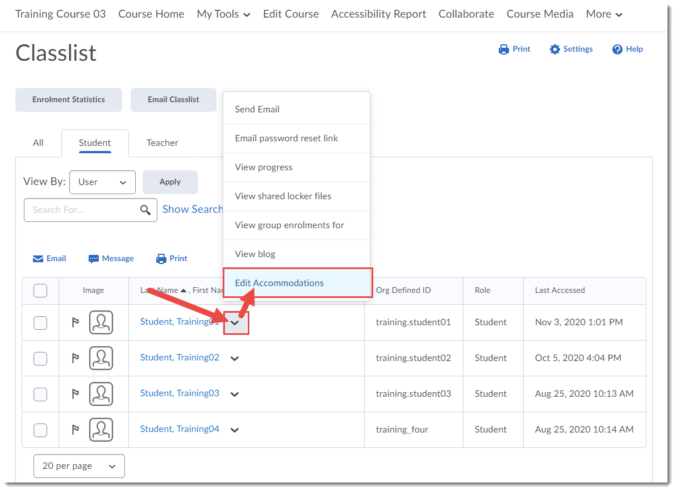Screen dimensions: 676x491
Task: Select View shared locker files
Action: 296,196
